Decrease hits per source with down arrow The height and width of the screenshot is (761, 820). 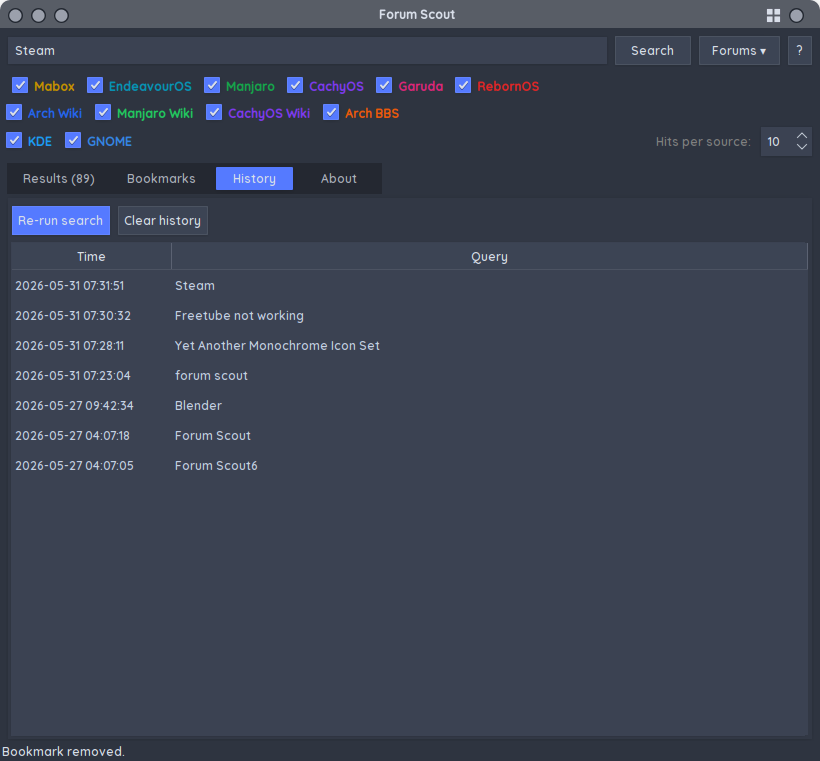click(x=801, y=147)
